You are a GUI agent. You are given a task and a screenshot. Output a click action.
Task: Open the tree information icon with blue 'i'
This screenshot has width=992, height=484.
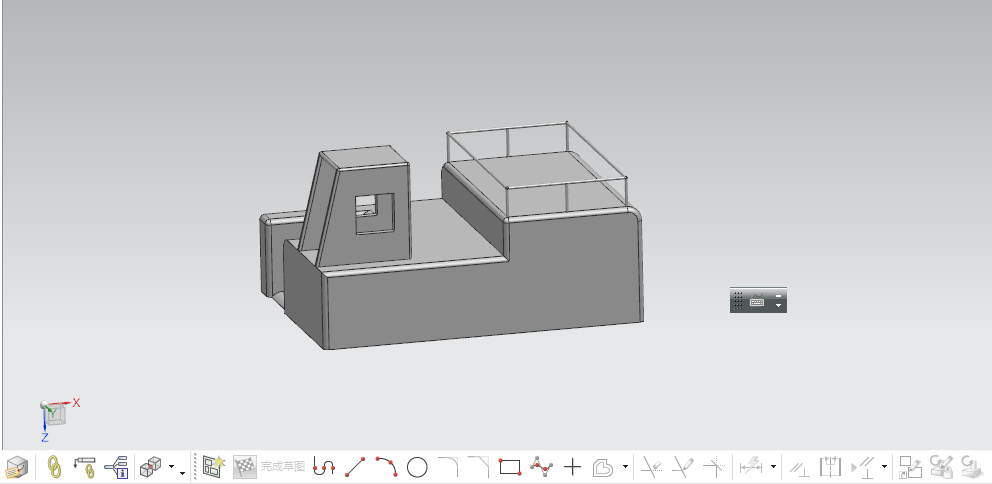coord(116,468)
